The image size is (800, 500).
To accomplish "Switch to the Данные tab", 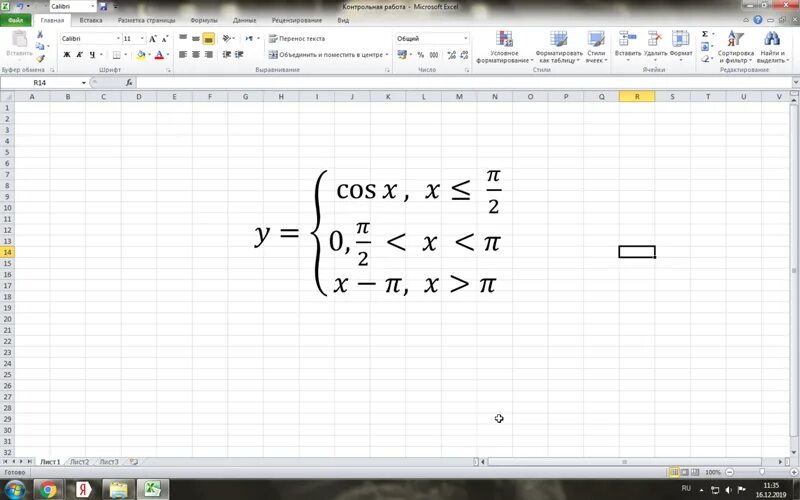I will (x=244, y=20).
